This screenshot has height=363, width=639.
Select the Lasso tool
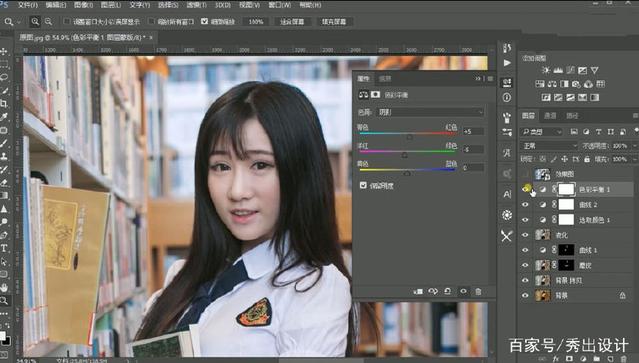coord(4,77)
